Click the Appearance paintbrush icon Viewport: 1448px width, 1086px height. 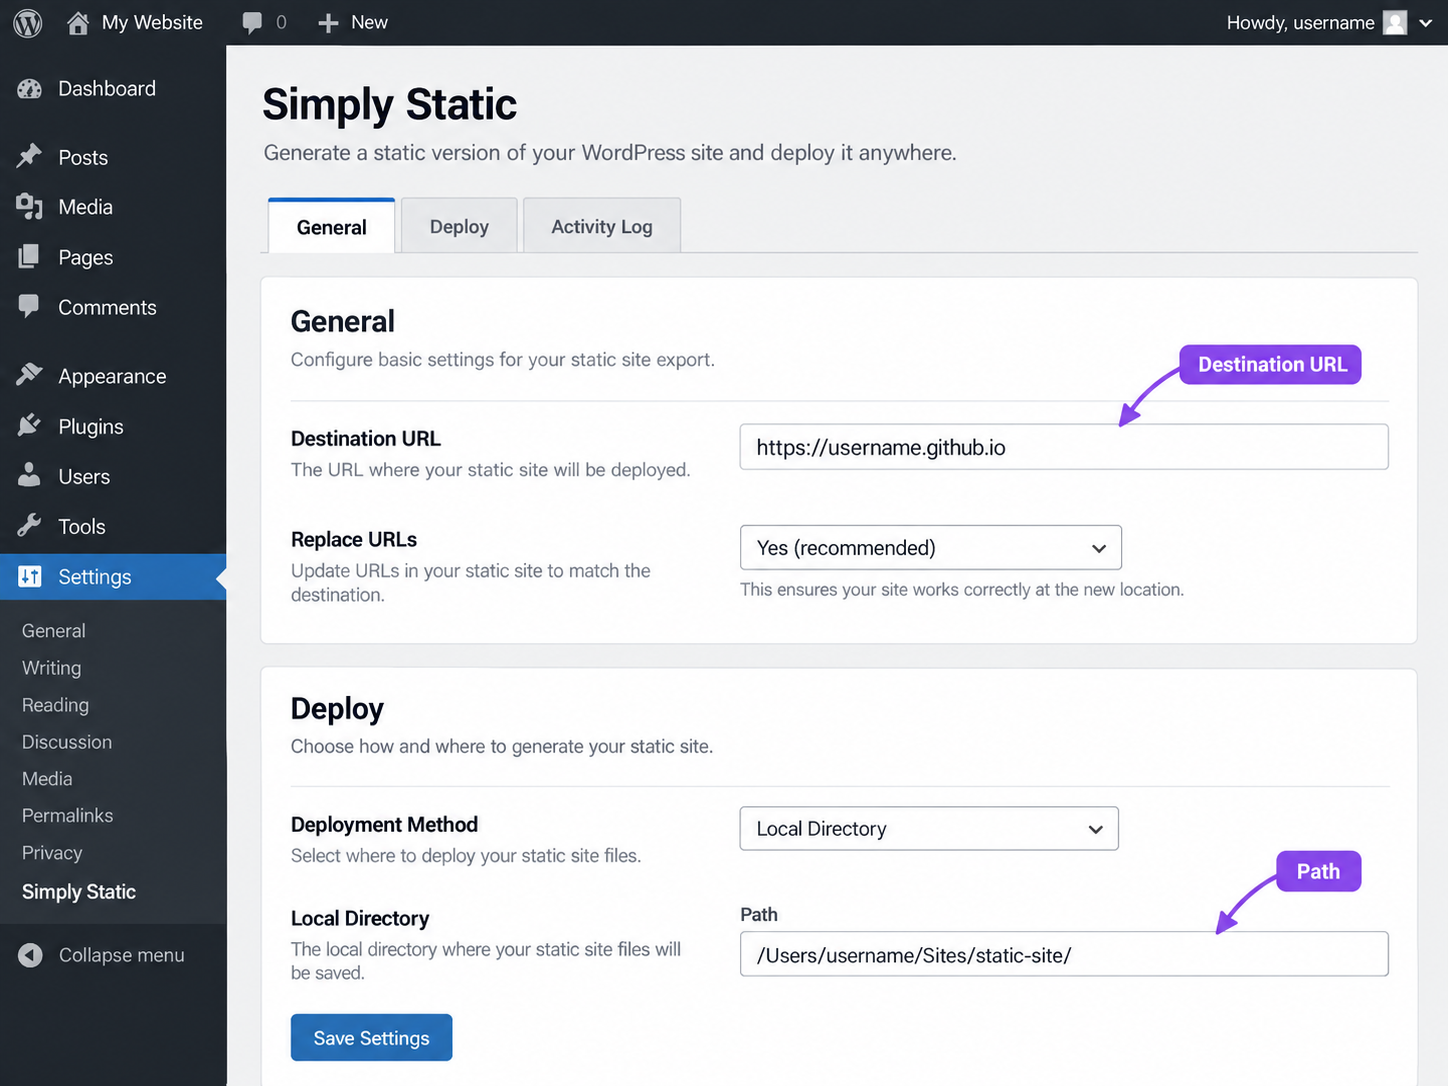30,375
